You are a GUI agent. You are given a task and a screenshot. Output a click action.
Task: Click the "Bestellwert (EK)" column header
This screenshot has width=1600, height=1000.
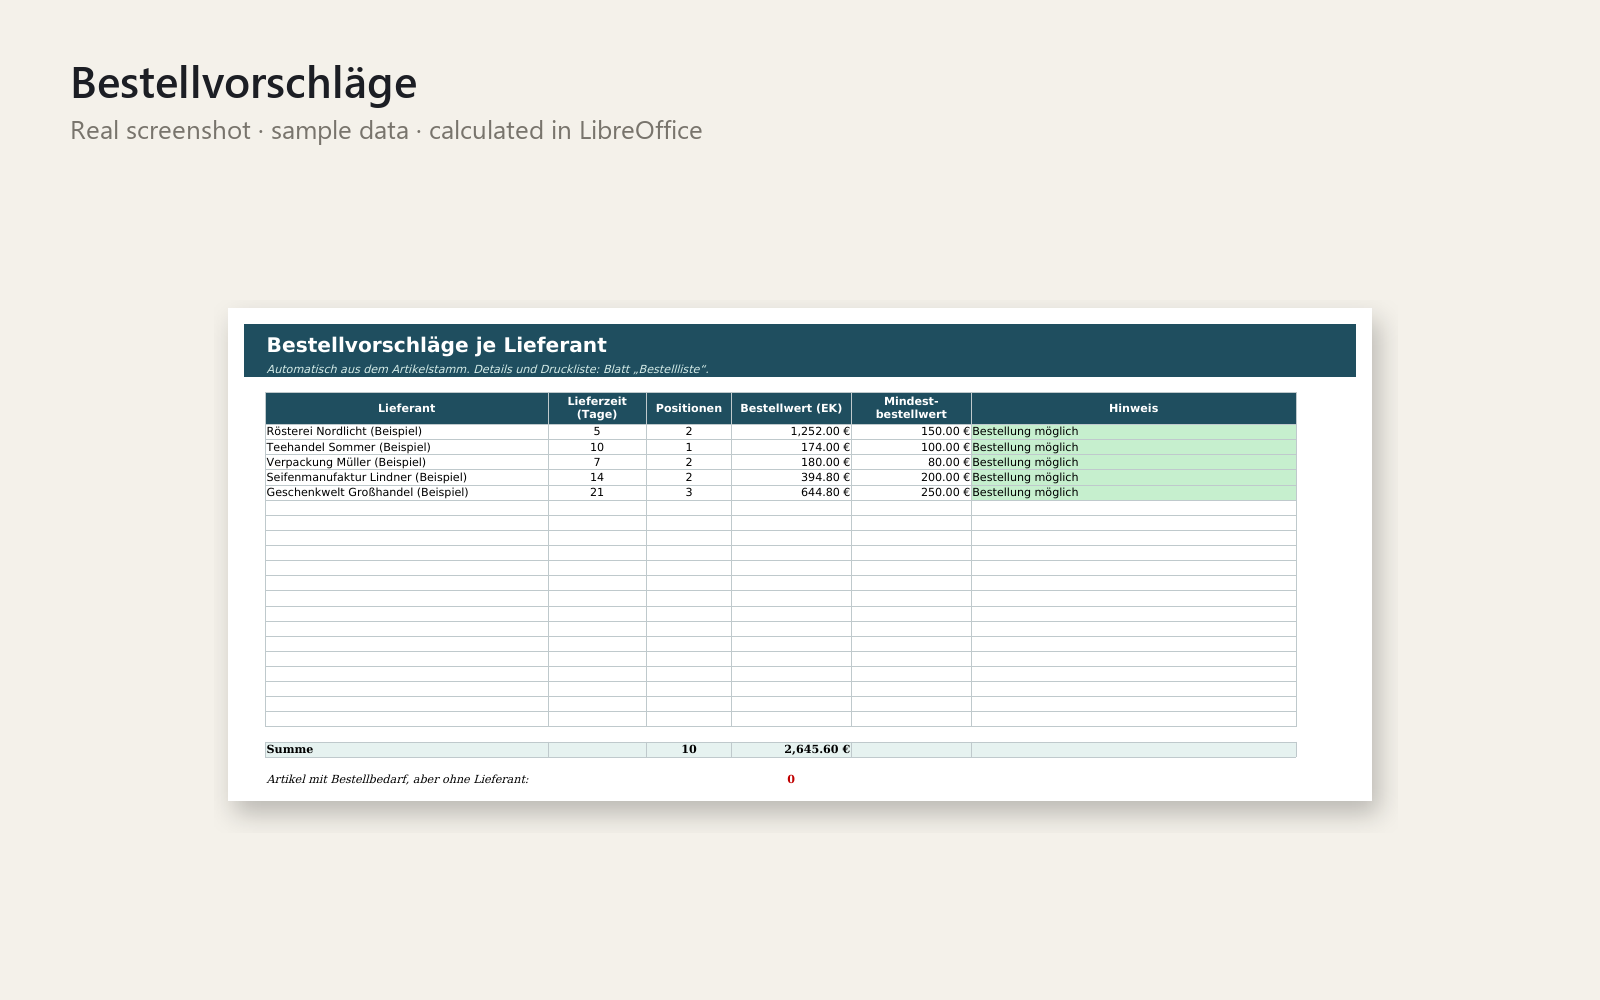pyautogui.click(x=791, y=408)
